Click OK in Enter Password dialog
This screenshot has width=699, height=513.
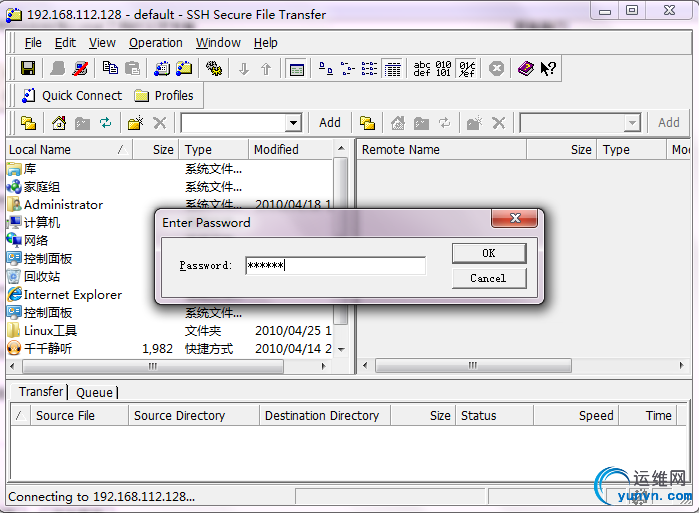[489, 253]
